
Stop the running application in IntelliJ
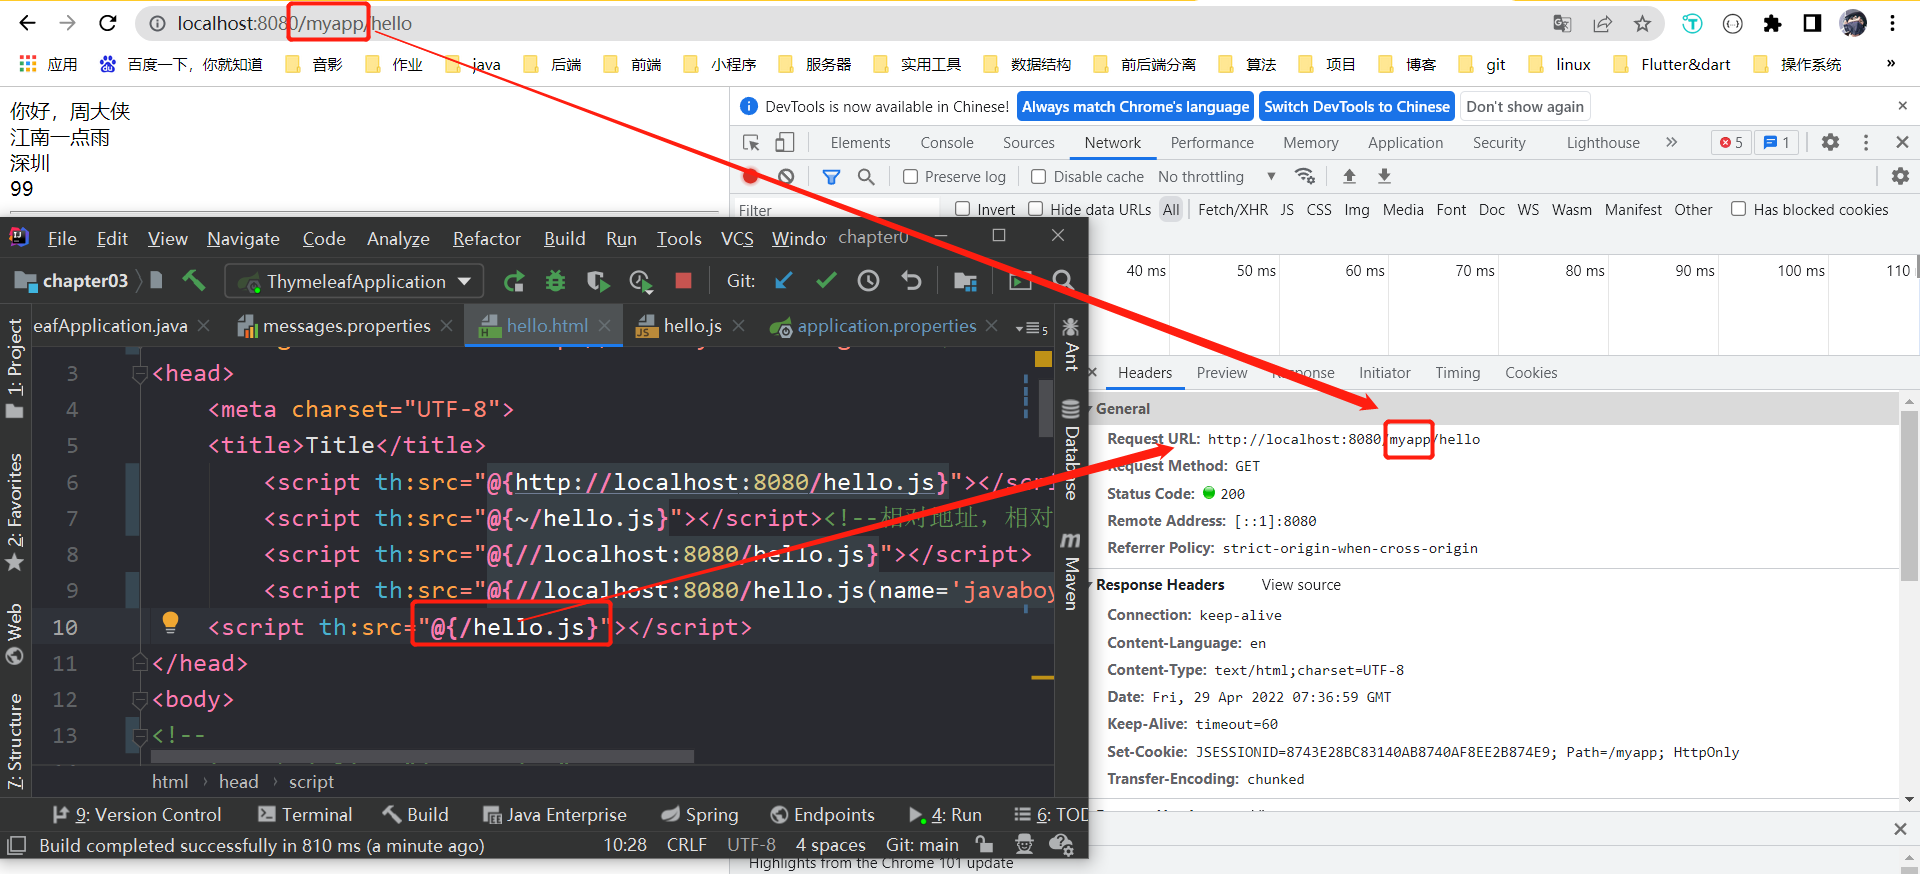click(x=683, y=281)
